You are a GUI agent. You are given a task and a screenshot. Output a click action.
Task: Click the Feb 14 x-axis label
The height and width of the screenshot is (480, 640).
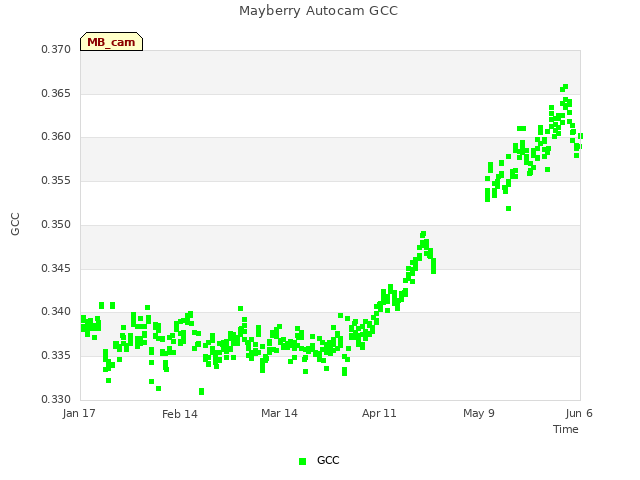tap(180, 414)
